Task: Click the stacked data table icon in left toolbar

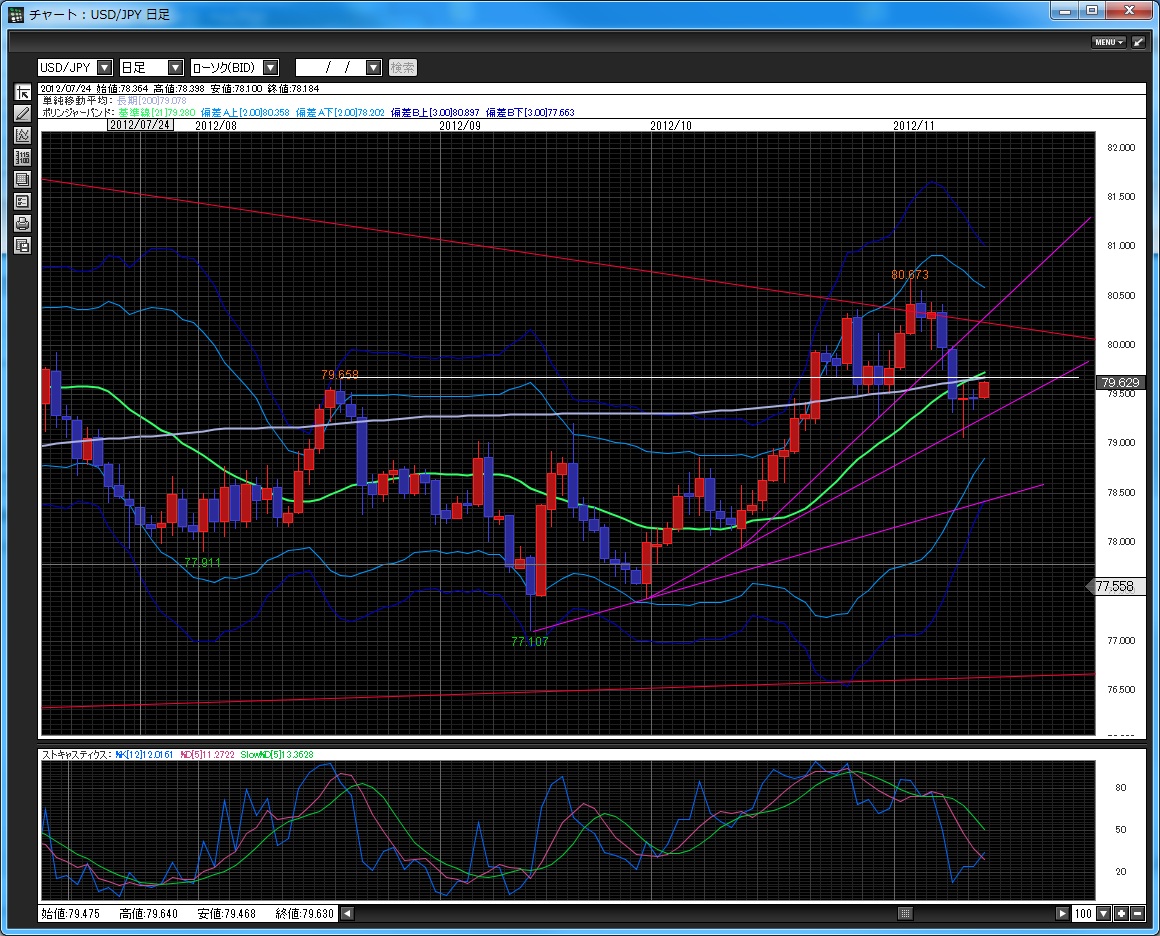Action: [22, 179]
